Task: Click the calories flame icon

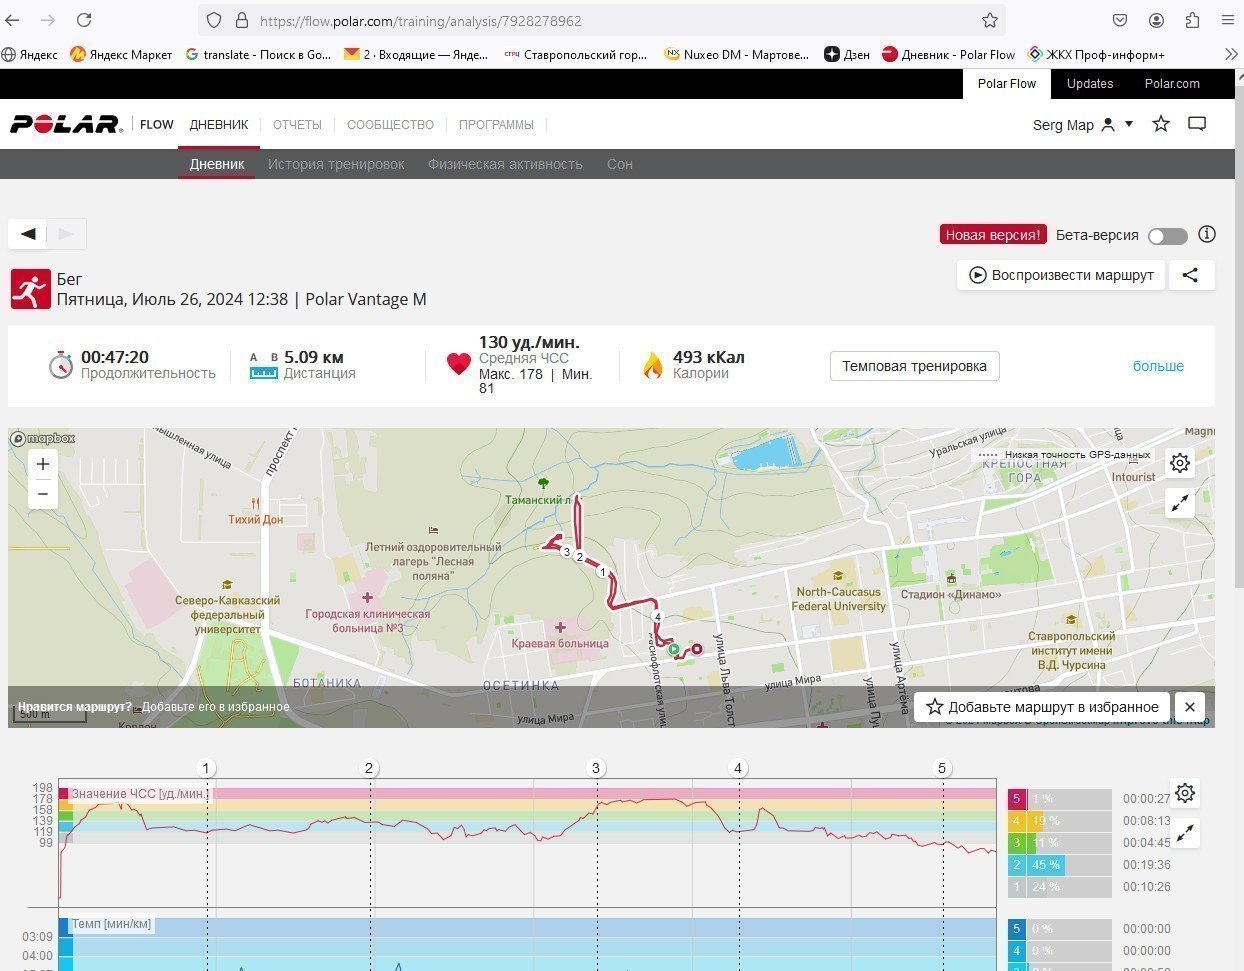Action: point(653,365)
